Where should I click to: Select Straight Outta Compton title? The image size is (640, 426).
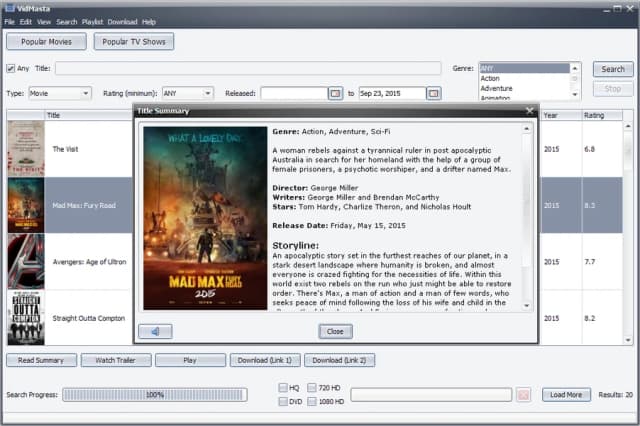coord(89,318)
